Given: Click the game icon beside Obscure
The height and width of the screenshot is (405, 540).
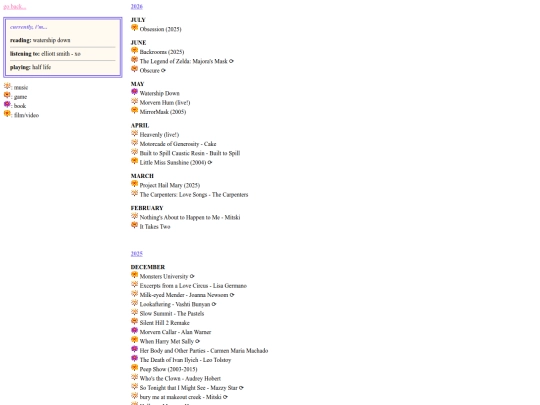Looking at the screenshot, I should coord(135,69).
